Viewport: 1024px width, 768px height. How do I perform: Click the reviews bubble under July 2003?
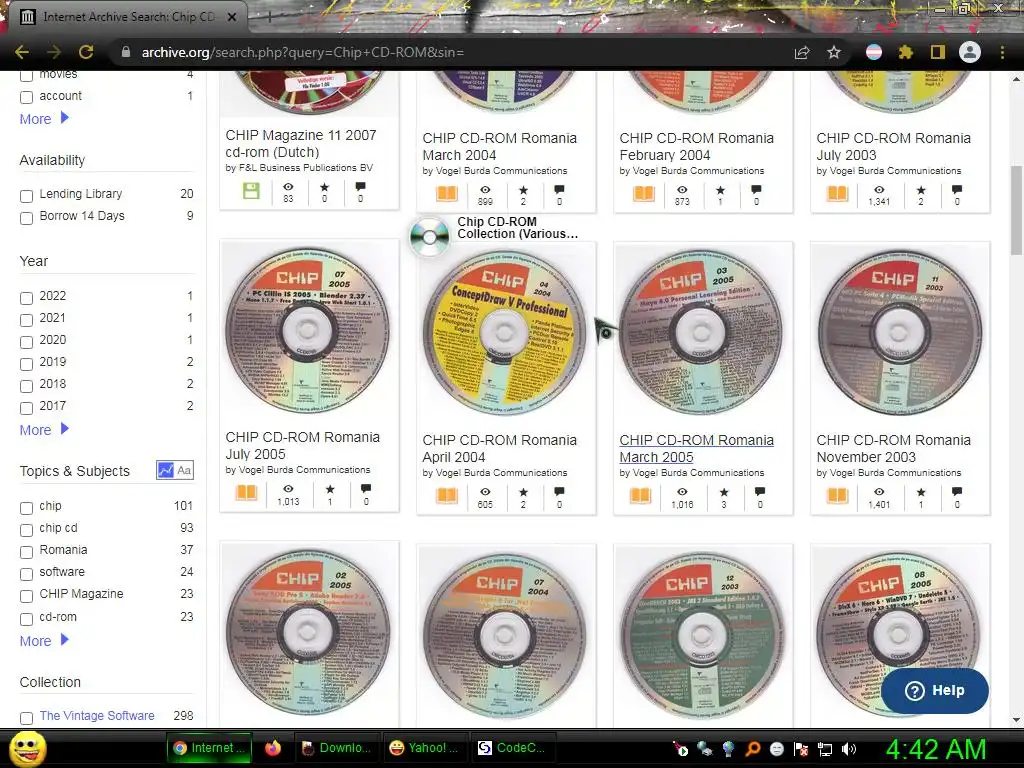957,190
